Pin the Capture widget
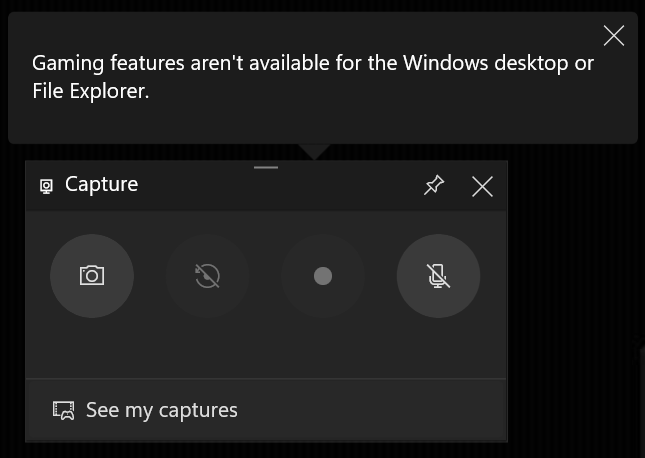Viewport: 645px width, 458px height. click(x=434, y=186)
